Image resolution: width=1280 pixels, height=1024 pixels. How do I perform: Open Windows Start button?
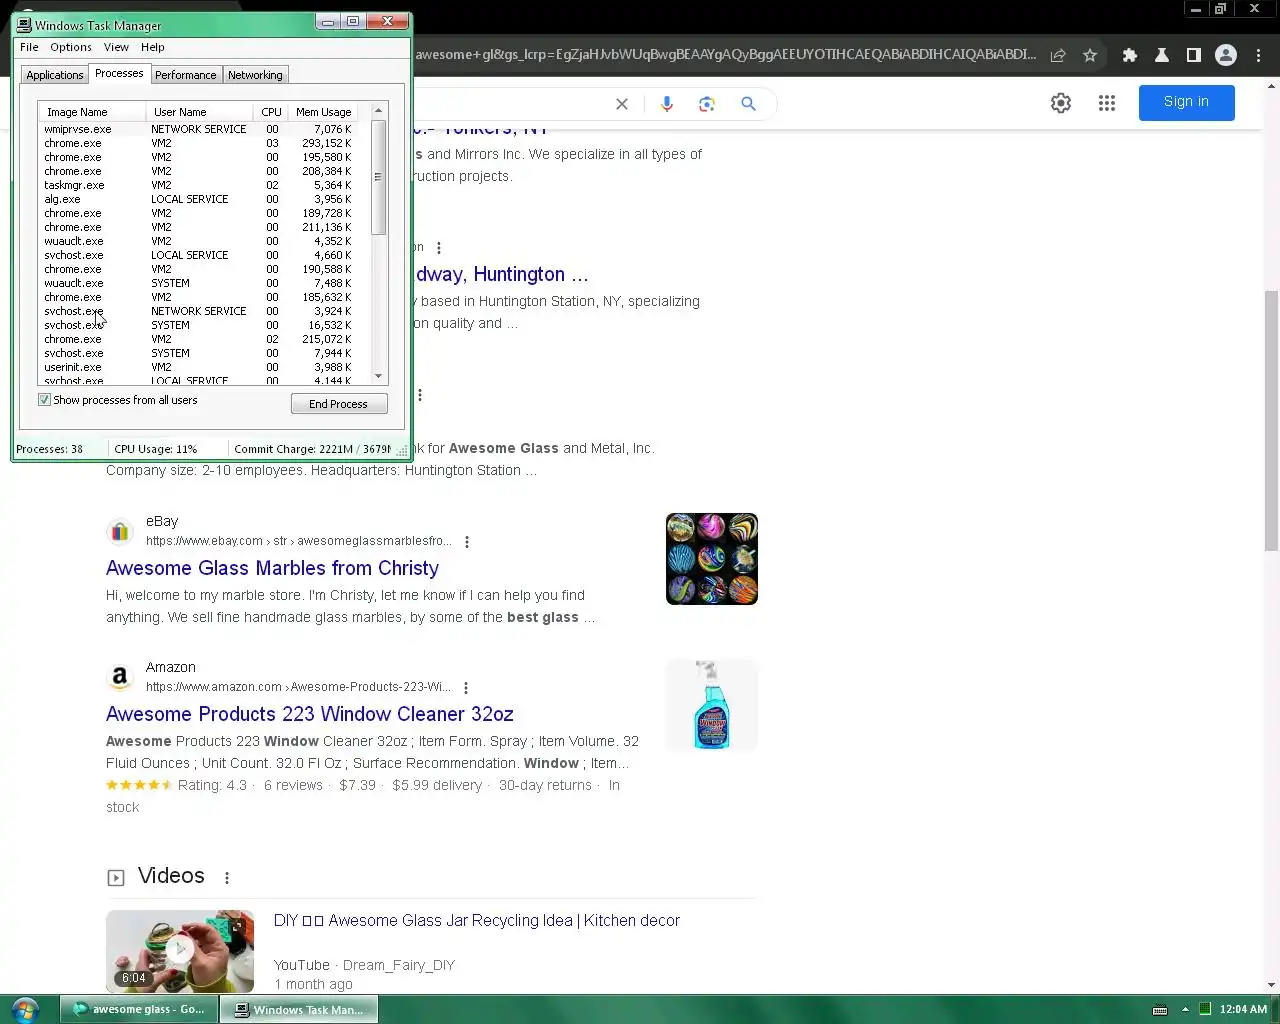tap(25, 1009)
